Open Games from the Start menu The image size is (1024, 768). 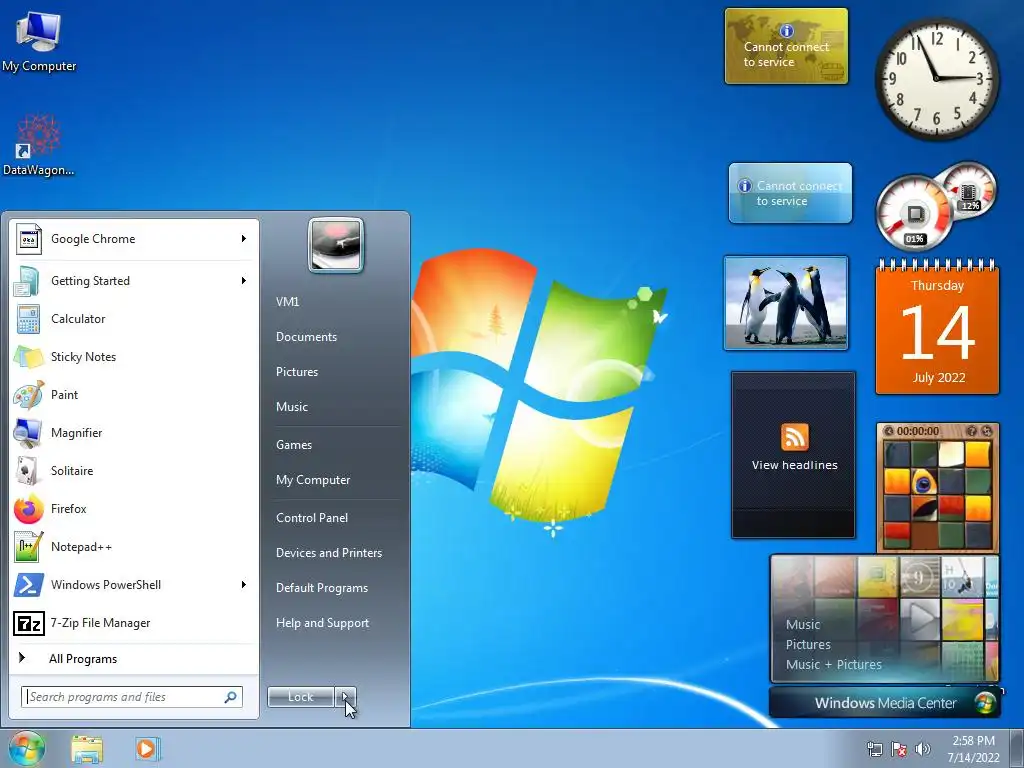(294, 445)
